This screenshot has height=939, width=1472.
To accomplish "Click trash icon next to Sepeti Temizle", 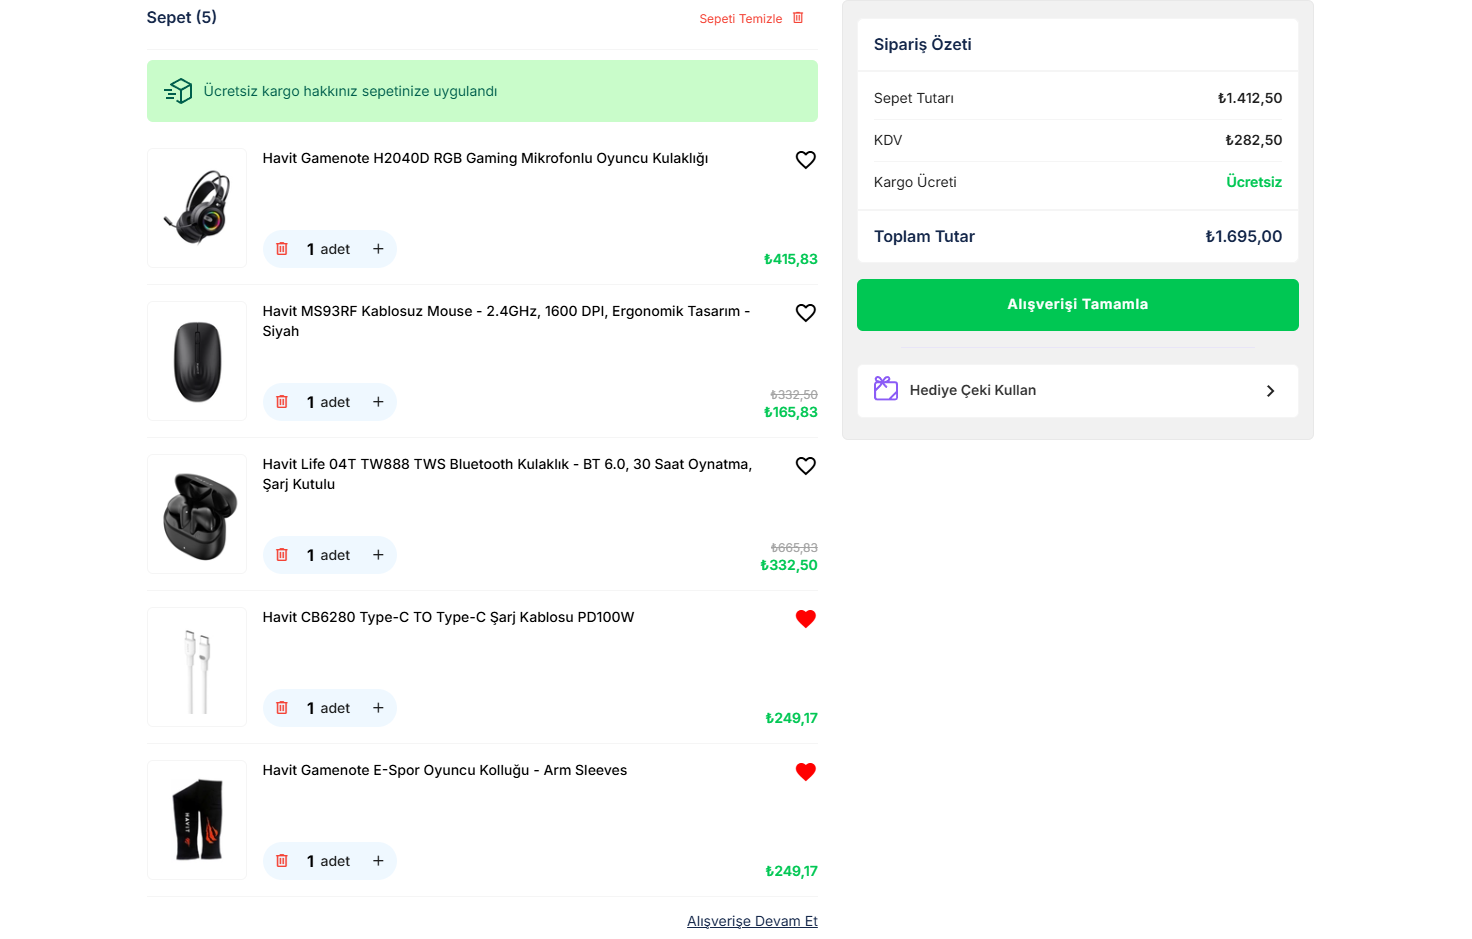I will point(798,18).
